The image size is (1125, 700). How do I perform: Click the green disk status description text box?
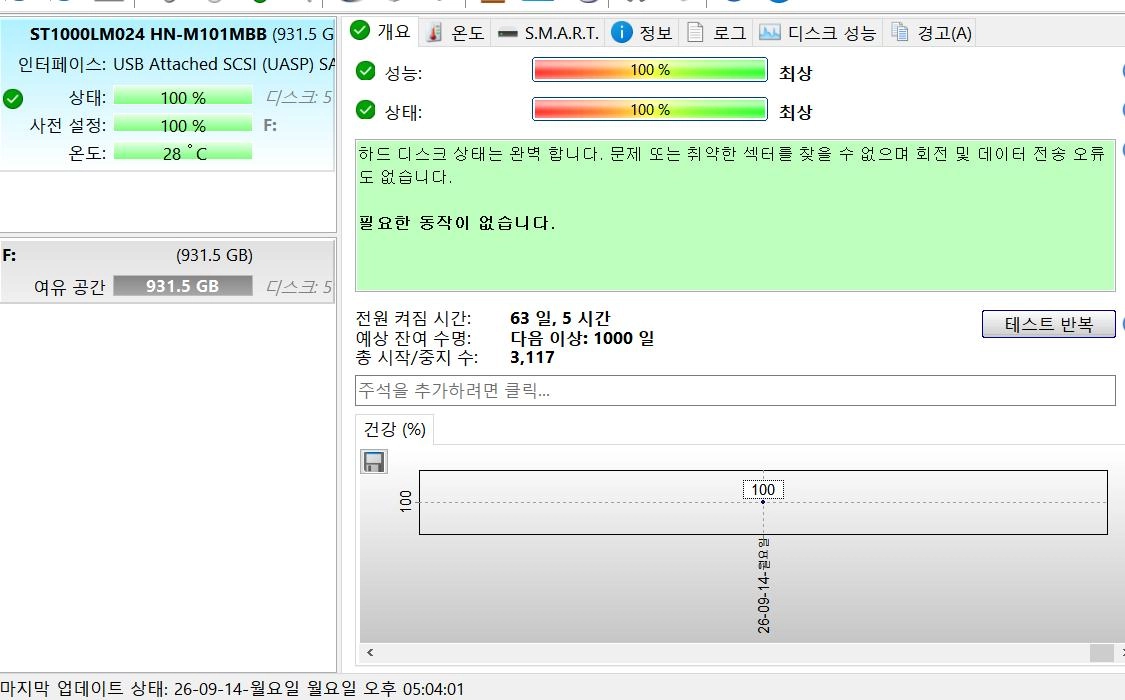coord(735,215)
